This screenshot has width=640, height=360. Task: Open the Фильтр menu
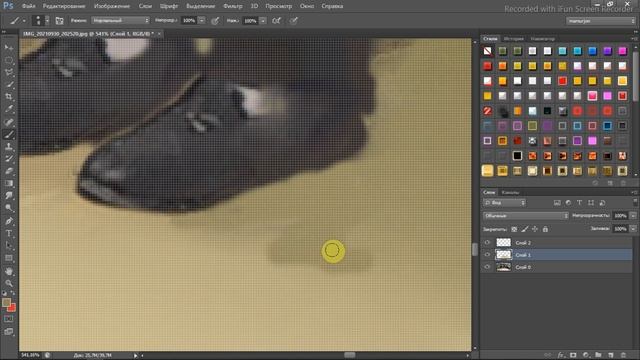(233, 6)
